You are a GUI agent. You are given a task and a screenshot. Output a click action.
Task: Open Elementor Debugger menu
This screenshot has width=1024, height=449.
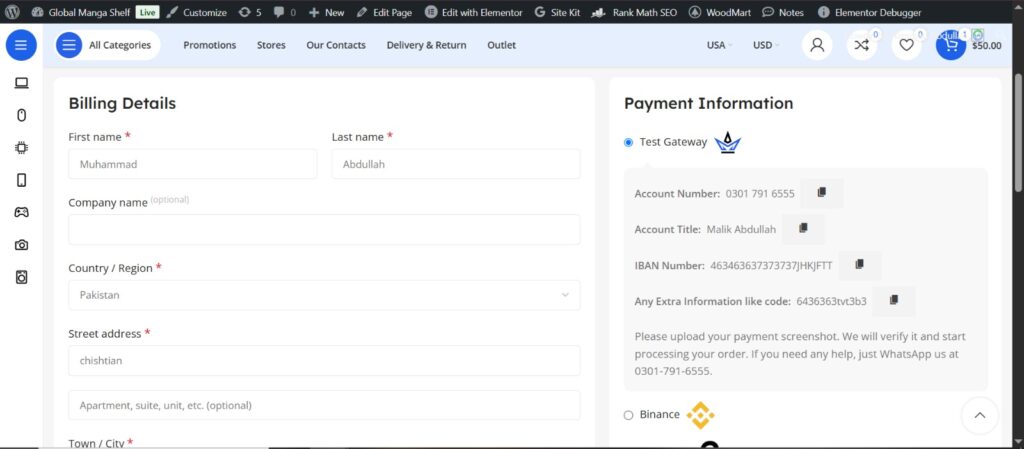(870, 12)
